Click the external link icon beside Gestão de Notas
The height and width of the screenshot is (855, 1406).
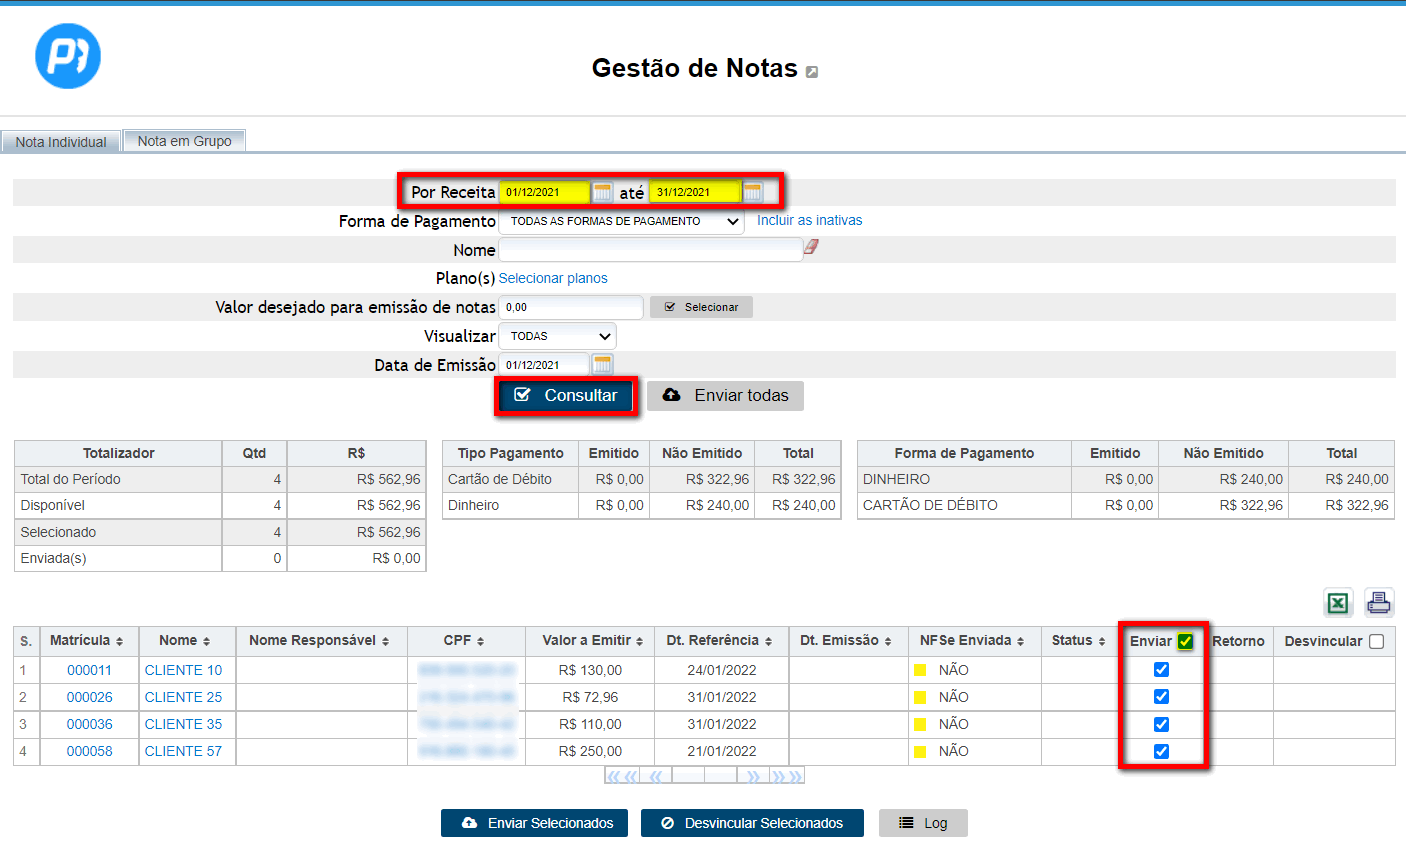[812, 72]
